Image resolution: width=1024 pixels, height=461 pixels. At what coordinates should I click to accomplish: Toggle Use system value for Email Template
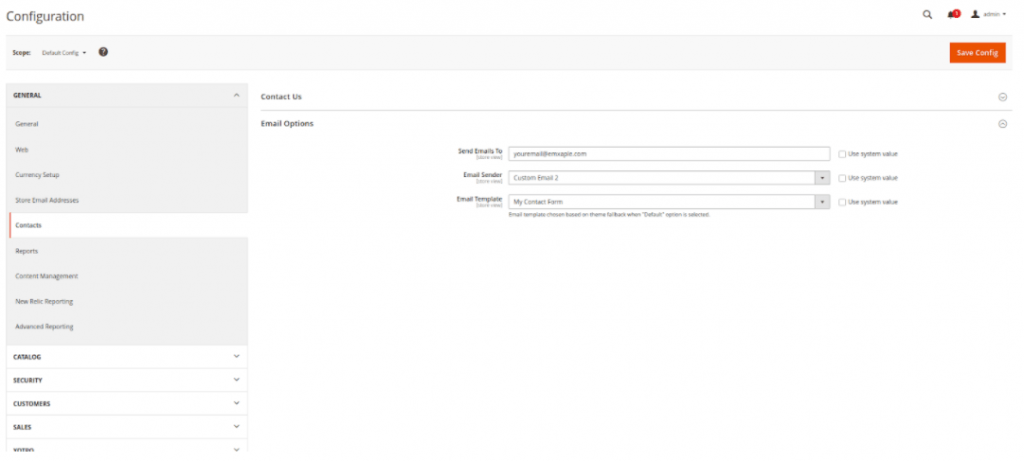[842, 202]
